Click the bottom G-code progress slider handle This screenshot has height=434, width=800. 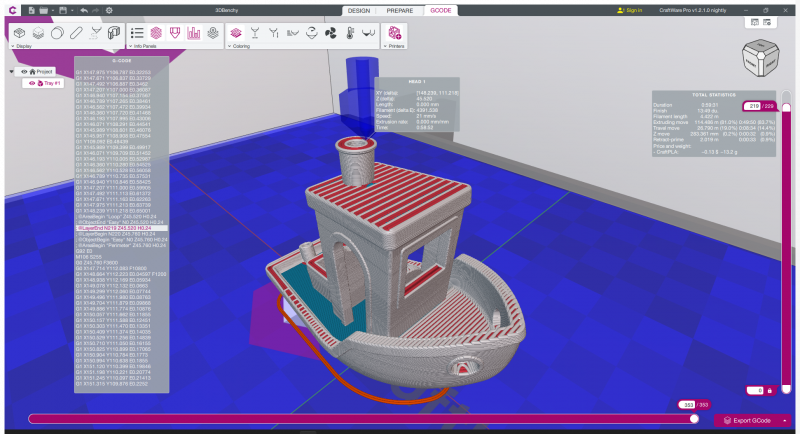tap(693, 419)
